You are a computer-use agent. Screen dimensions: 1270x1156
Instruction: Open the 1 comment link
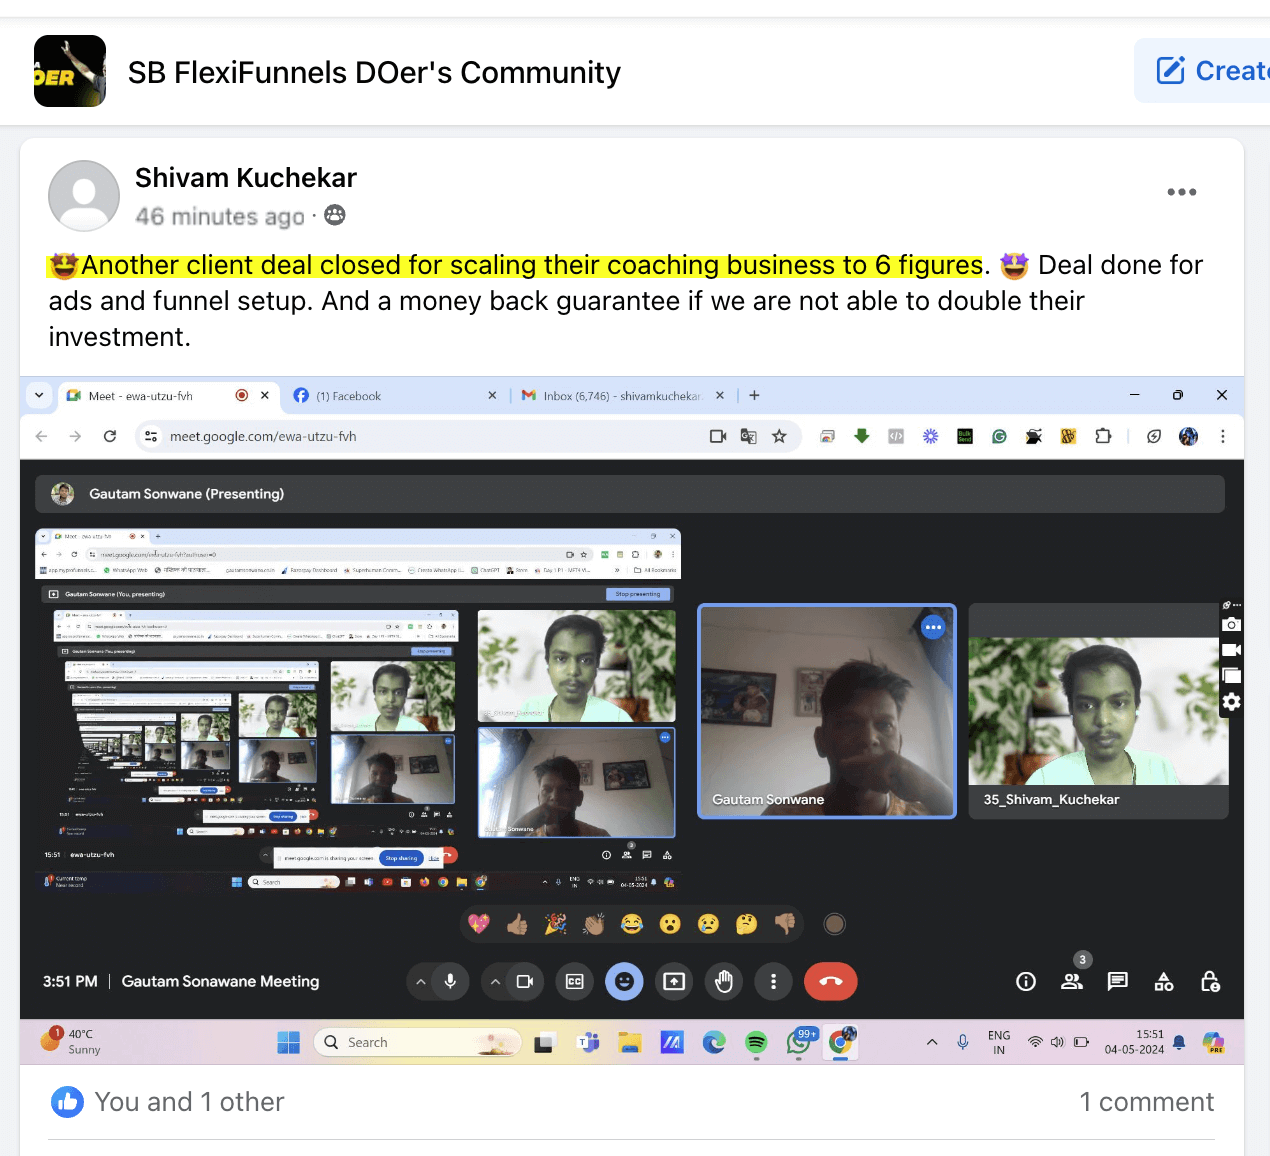pyautogui.click(x=1147, y=1101)
